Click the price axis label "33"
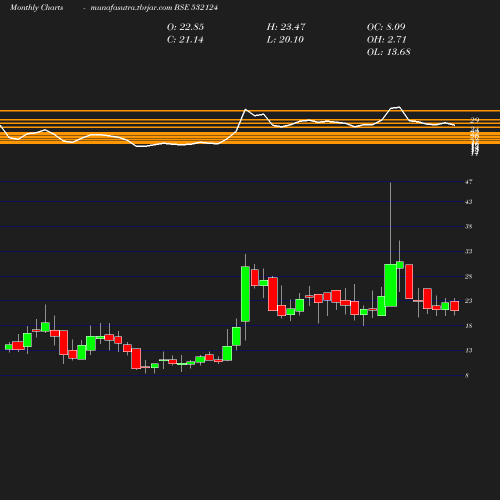This screenshot has height=500, width=500. [469, 251]
